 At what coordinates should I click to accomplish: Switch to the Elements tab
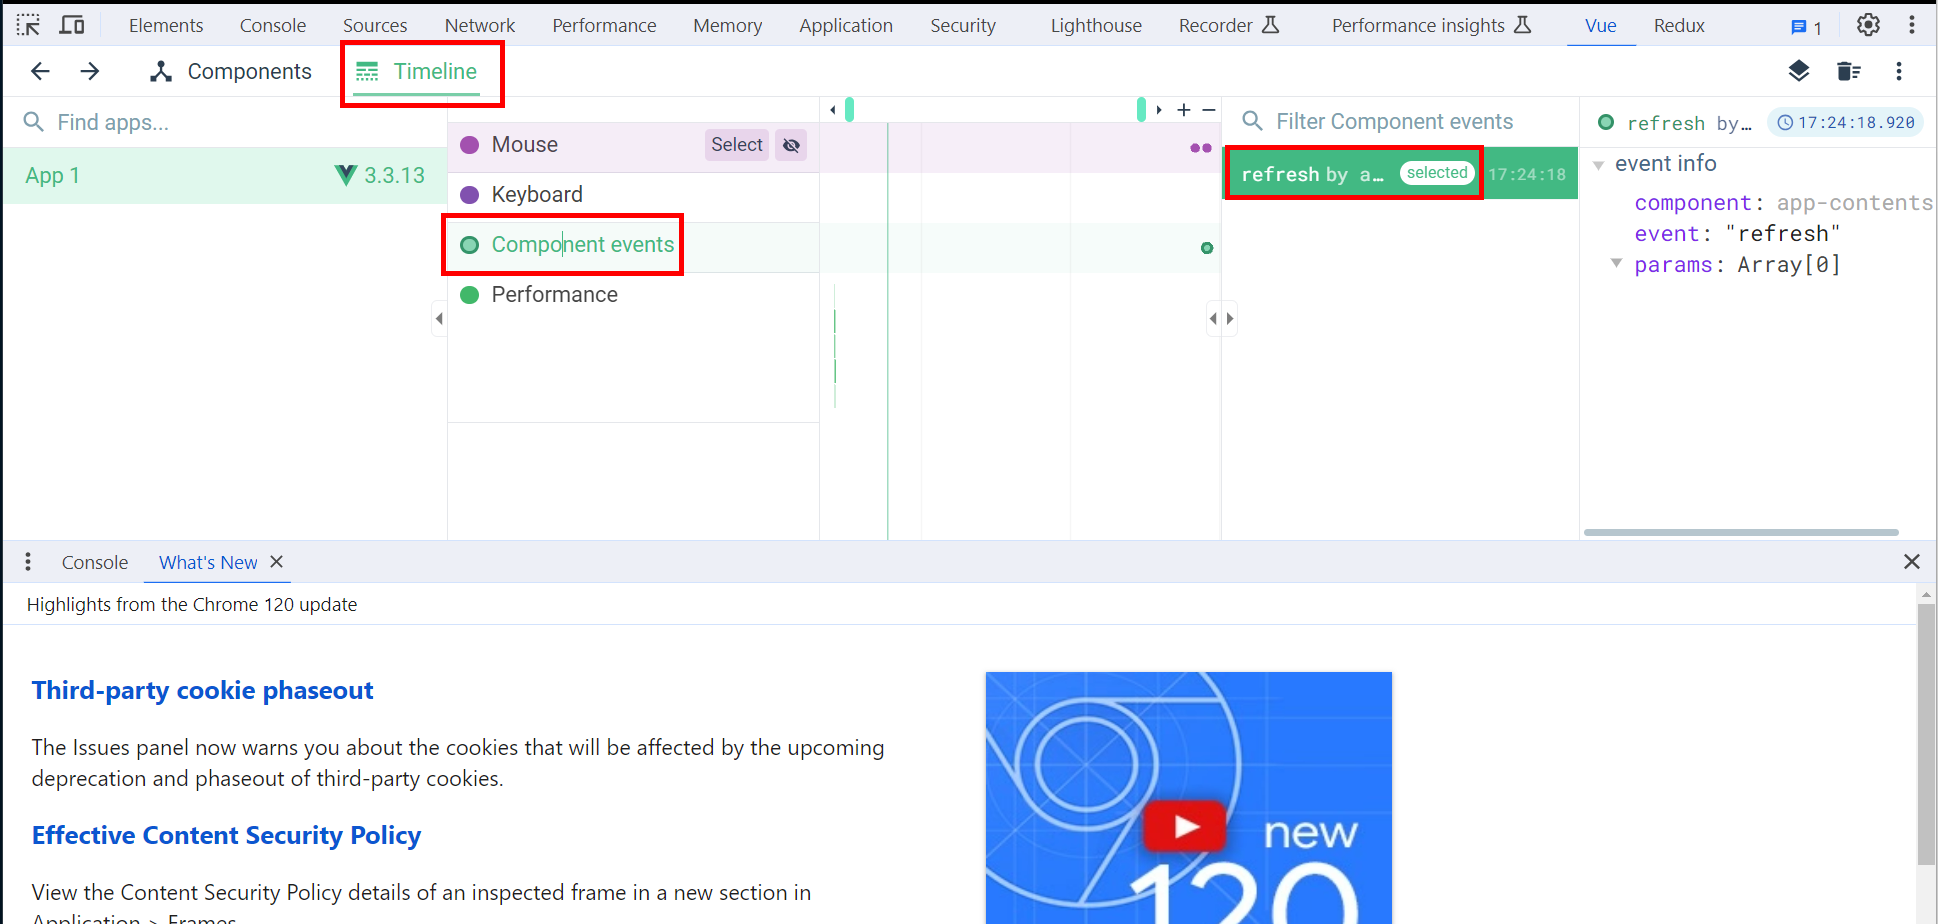pyautogui.click(x=166, y=25)
